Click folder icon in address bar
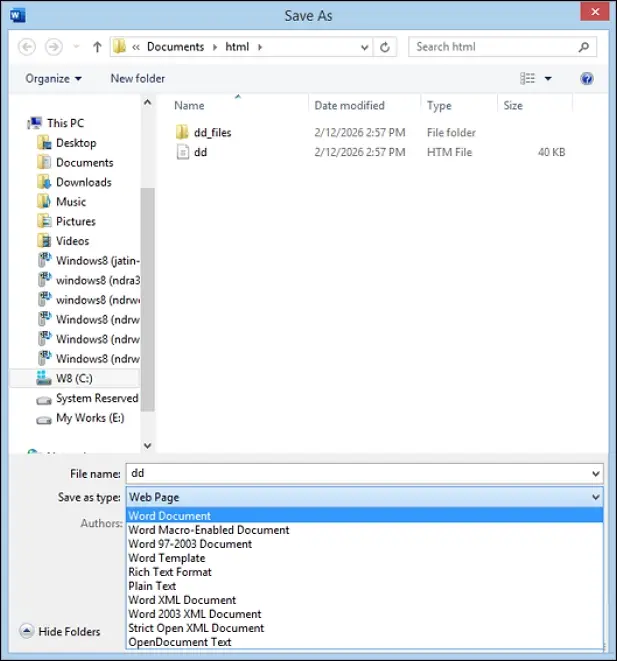Viewport: 617px width, 661px height. pos(120,46)
